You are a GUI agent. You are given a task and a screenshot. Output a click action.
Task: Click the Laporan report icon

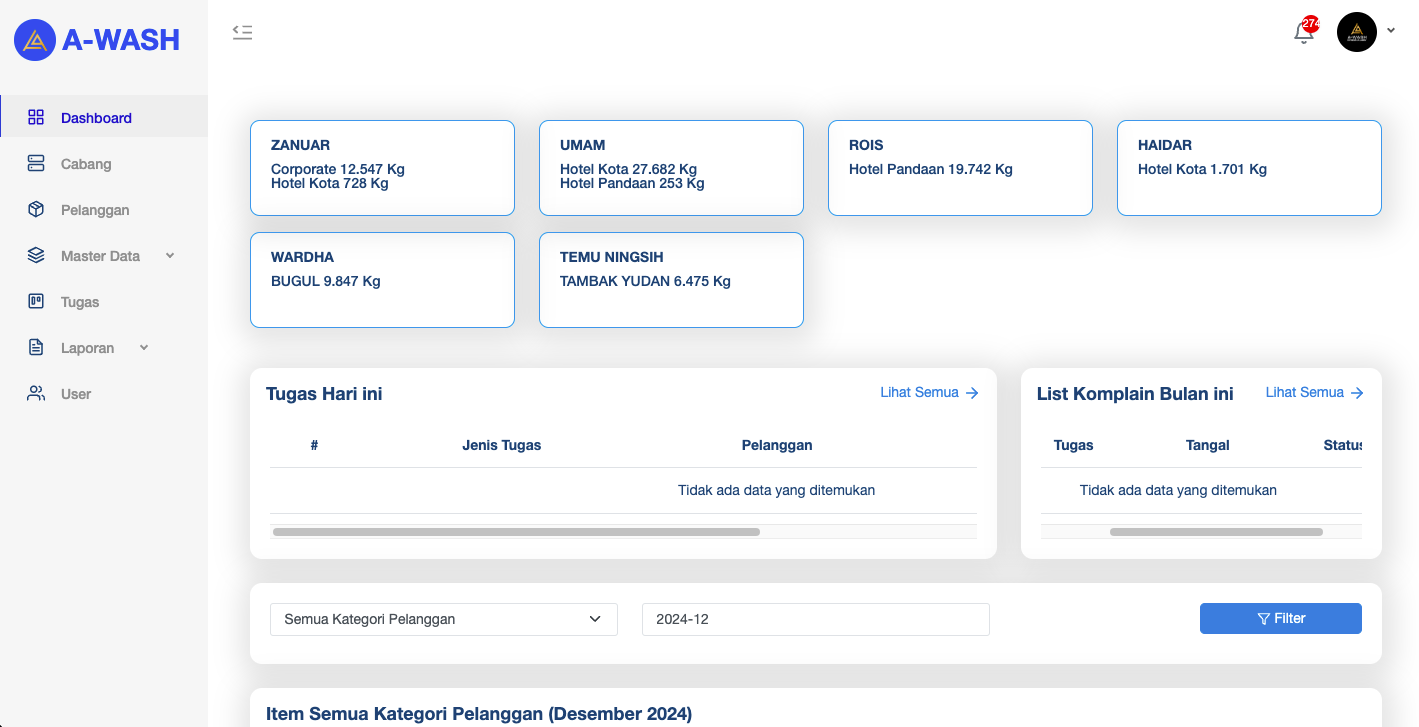click(36, 347)
